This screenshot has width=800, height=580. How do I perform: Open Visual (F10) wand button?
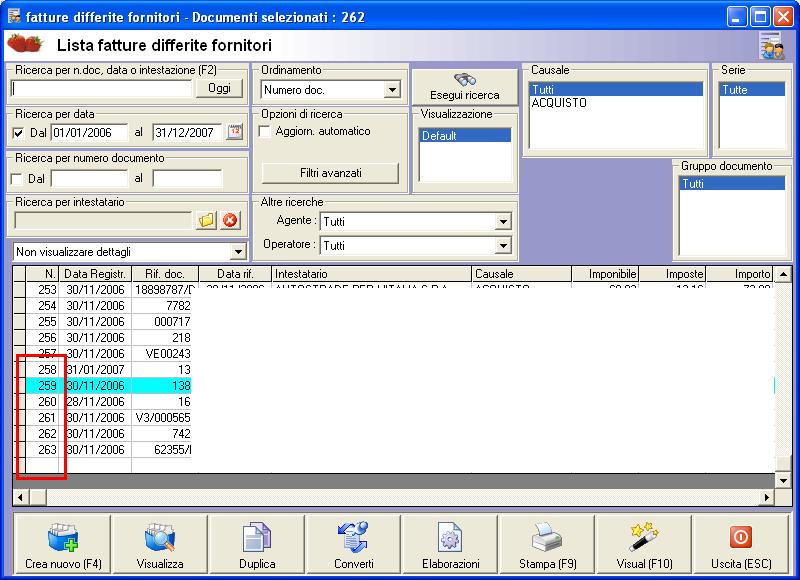click(x=644, y=544)
